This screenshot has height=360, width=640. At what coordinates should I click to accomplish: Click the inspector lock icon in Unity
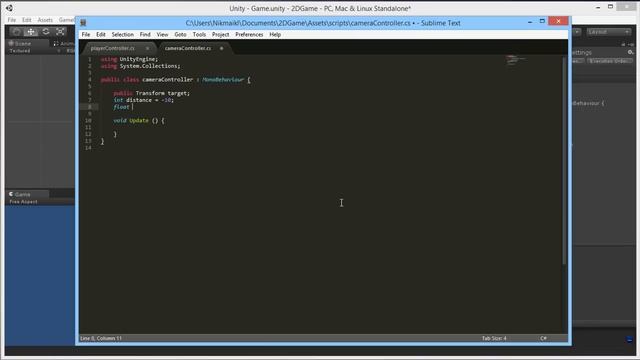pyautogui.click(x=623, y=44)
